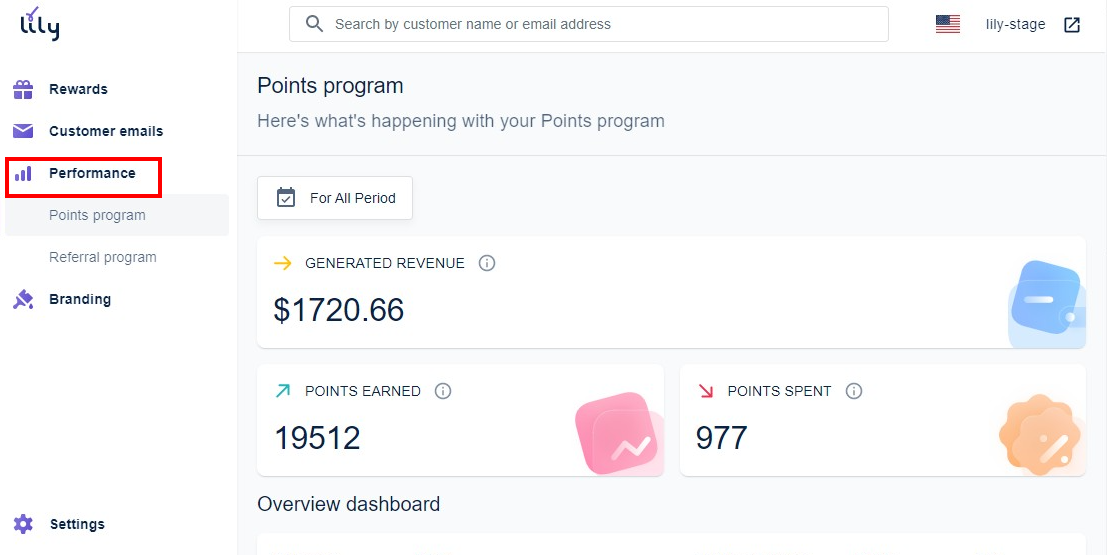Viewport: 1107px width, 555px height.
Task: Click the lily-stage store link
Action: 1015,25
